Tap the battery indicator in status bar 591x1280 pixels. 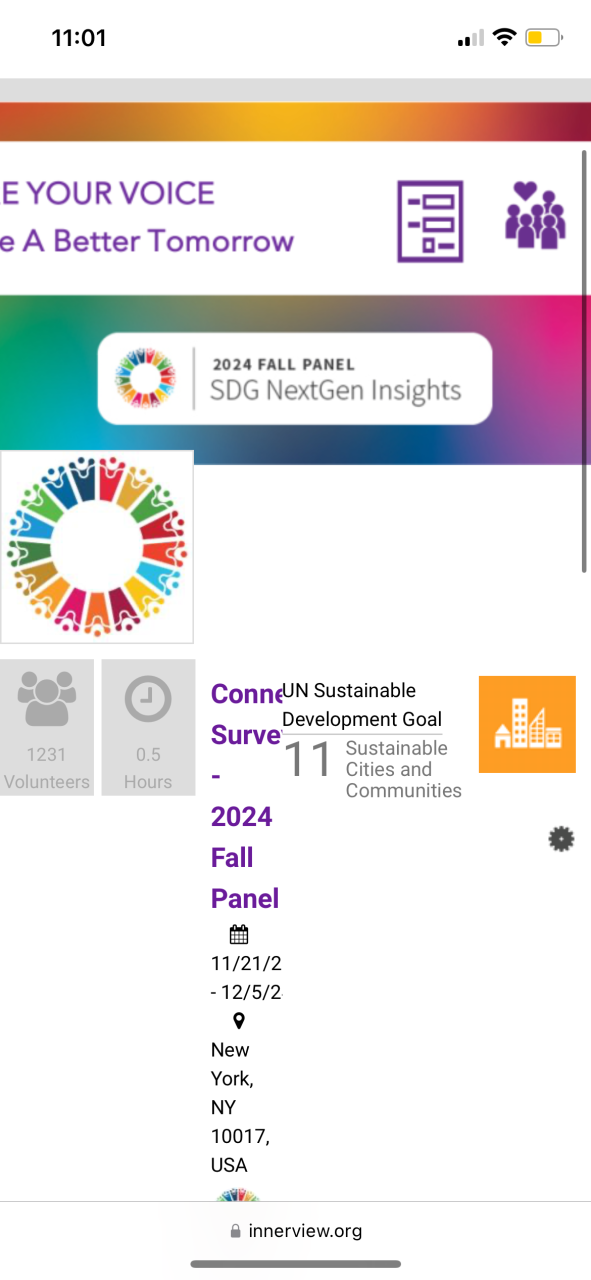tap(544, 38)
